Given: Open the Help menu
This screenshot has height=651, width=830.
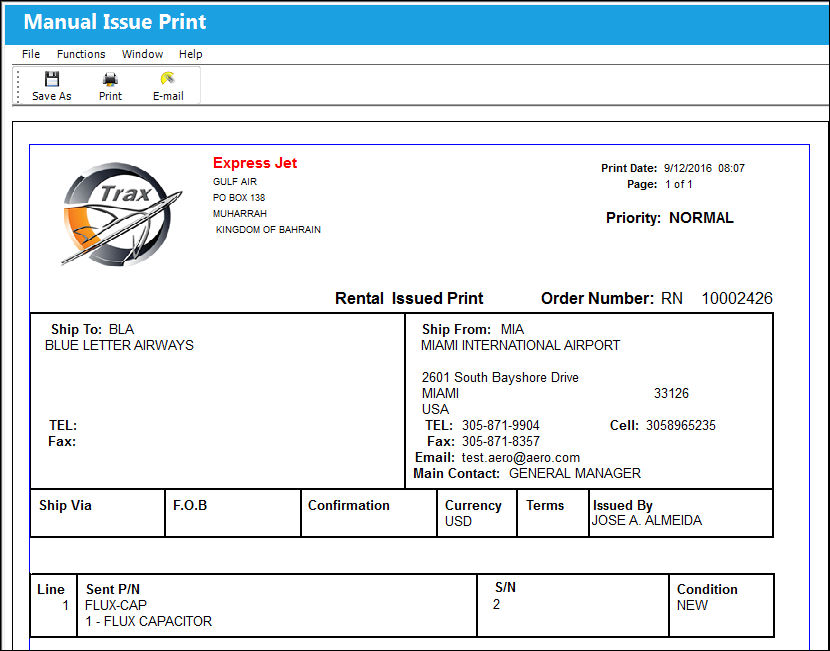Looking at the screenshot, I should click(x=191, y=54).
